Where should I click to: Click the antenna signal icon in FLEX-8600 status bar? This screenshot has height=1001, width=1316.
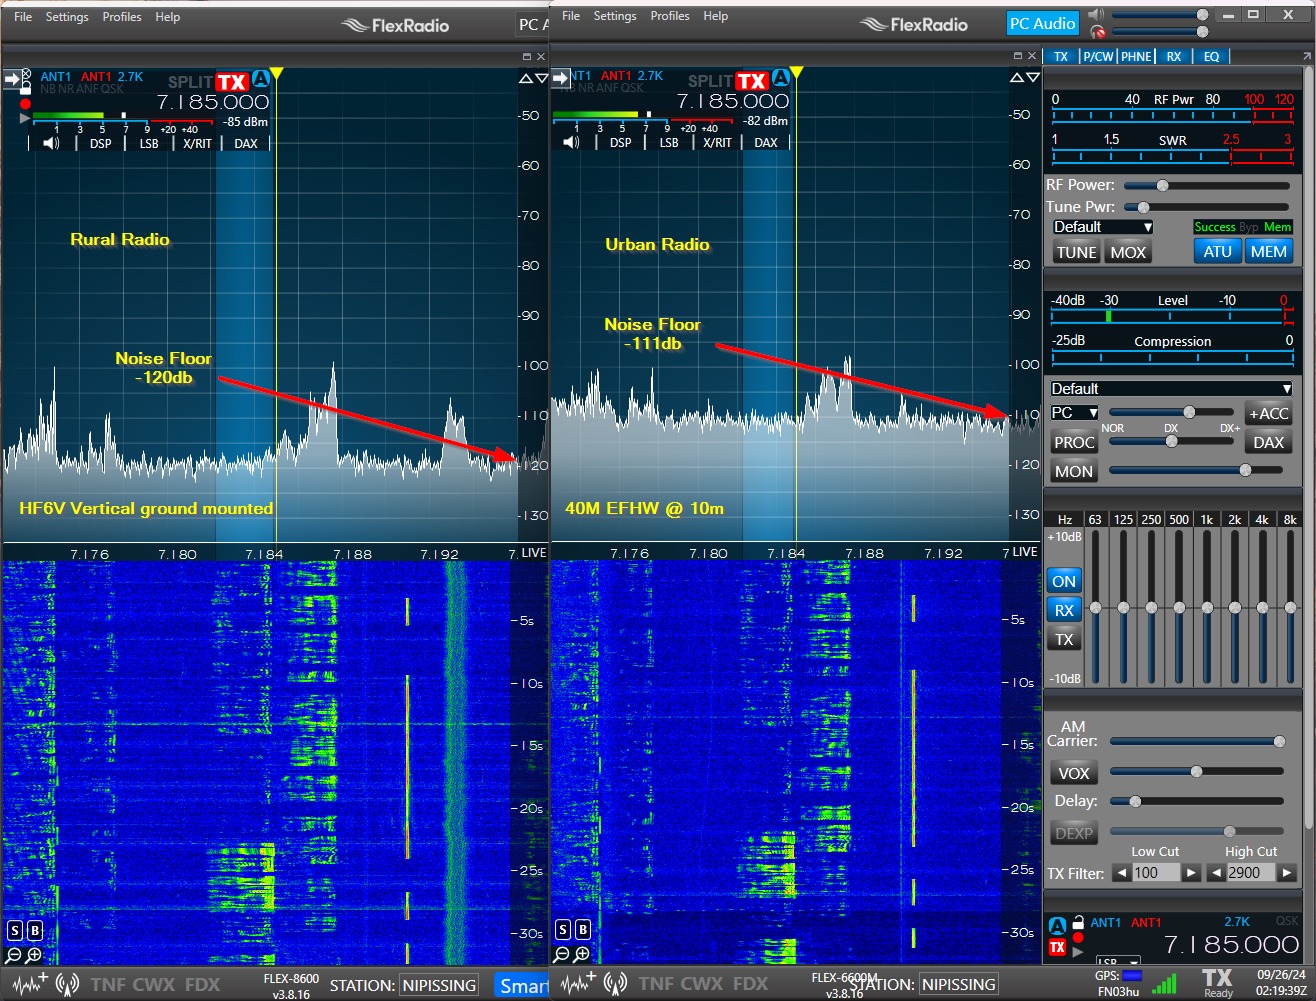[68, 984]
